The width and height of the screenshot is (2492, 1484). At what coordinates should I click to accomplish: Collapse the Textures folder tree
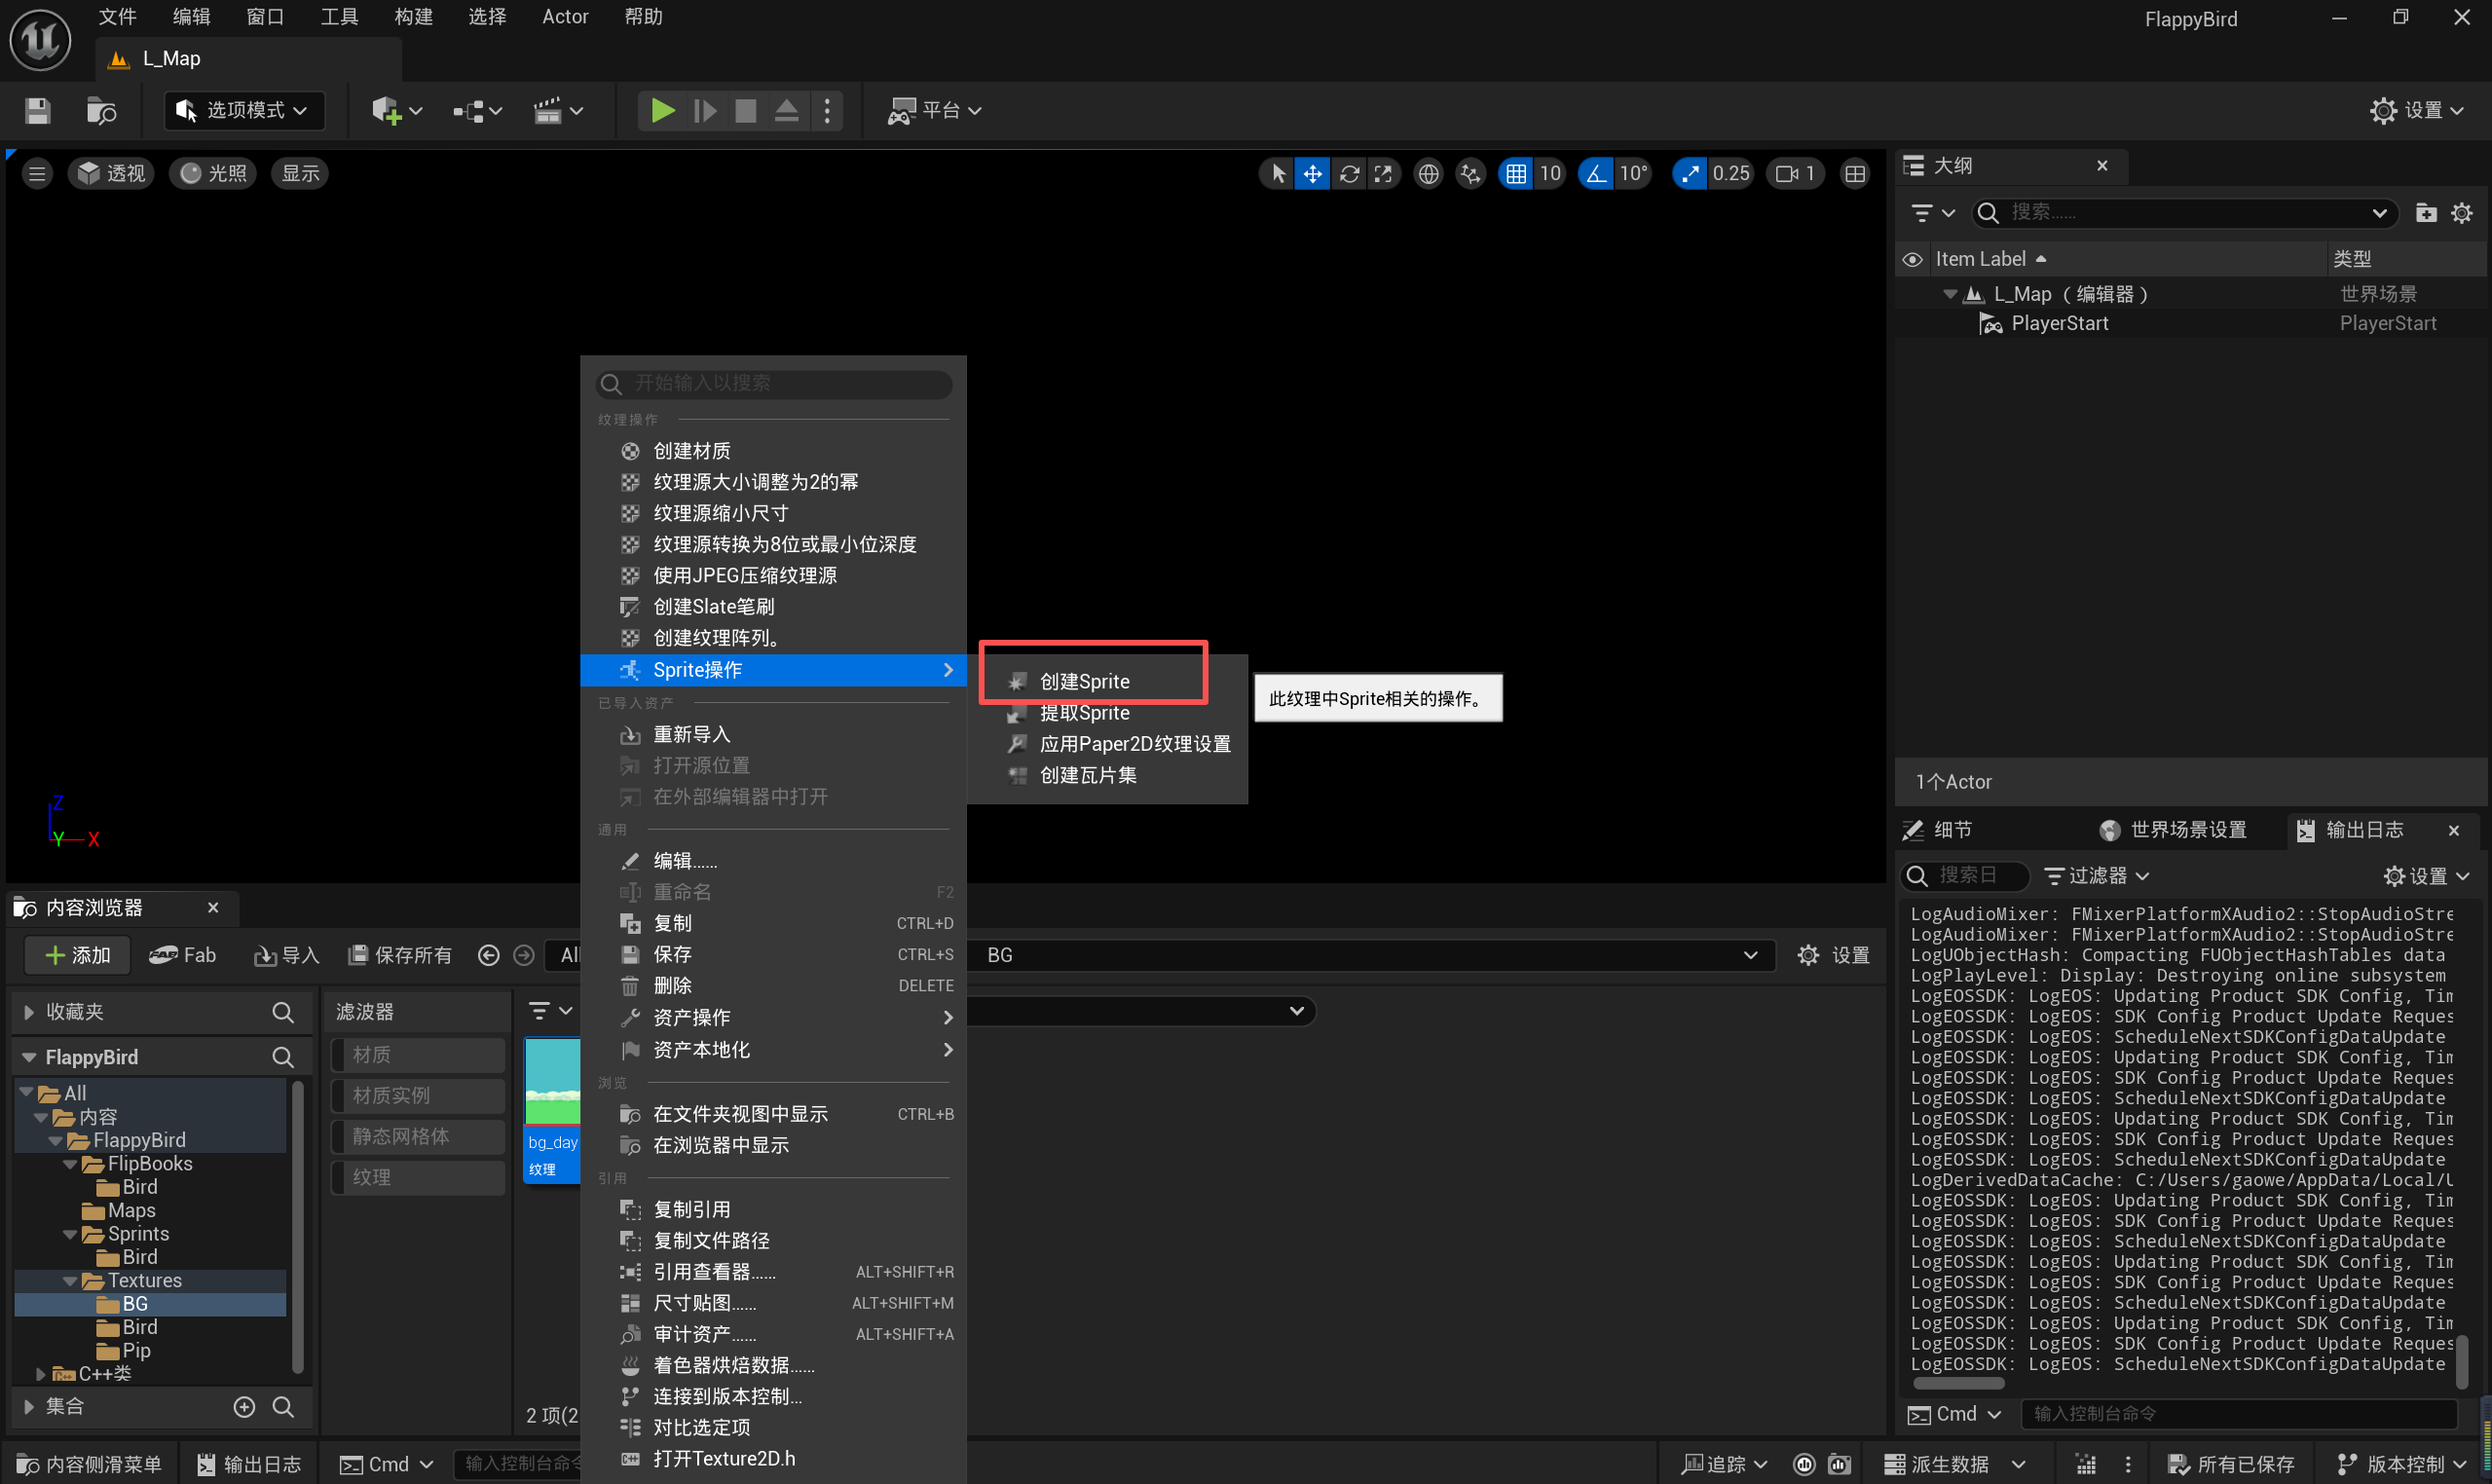70,1281
